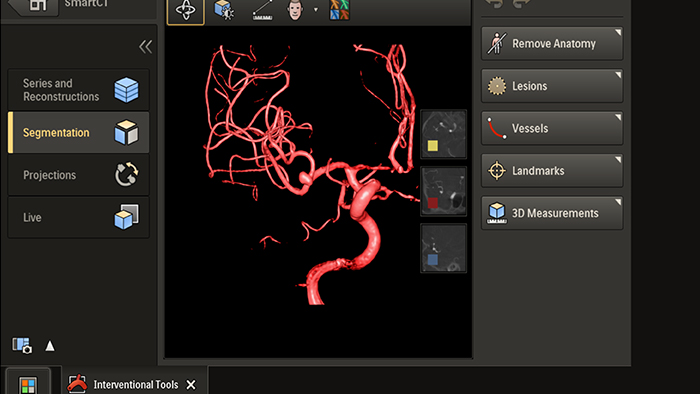Click the Lesions spiky circle icon
Viewport: 700px width, 394px height.
(496, 86)
